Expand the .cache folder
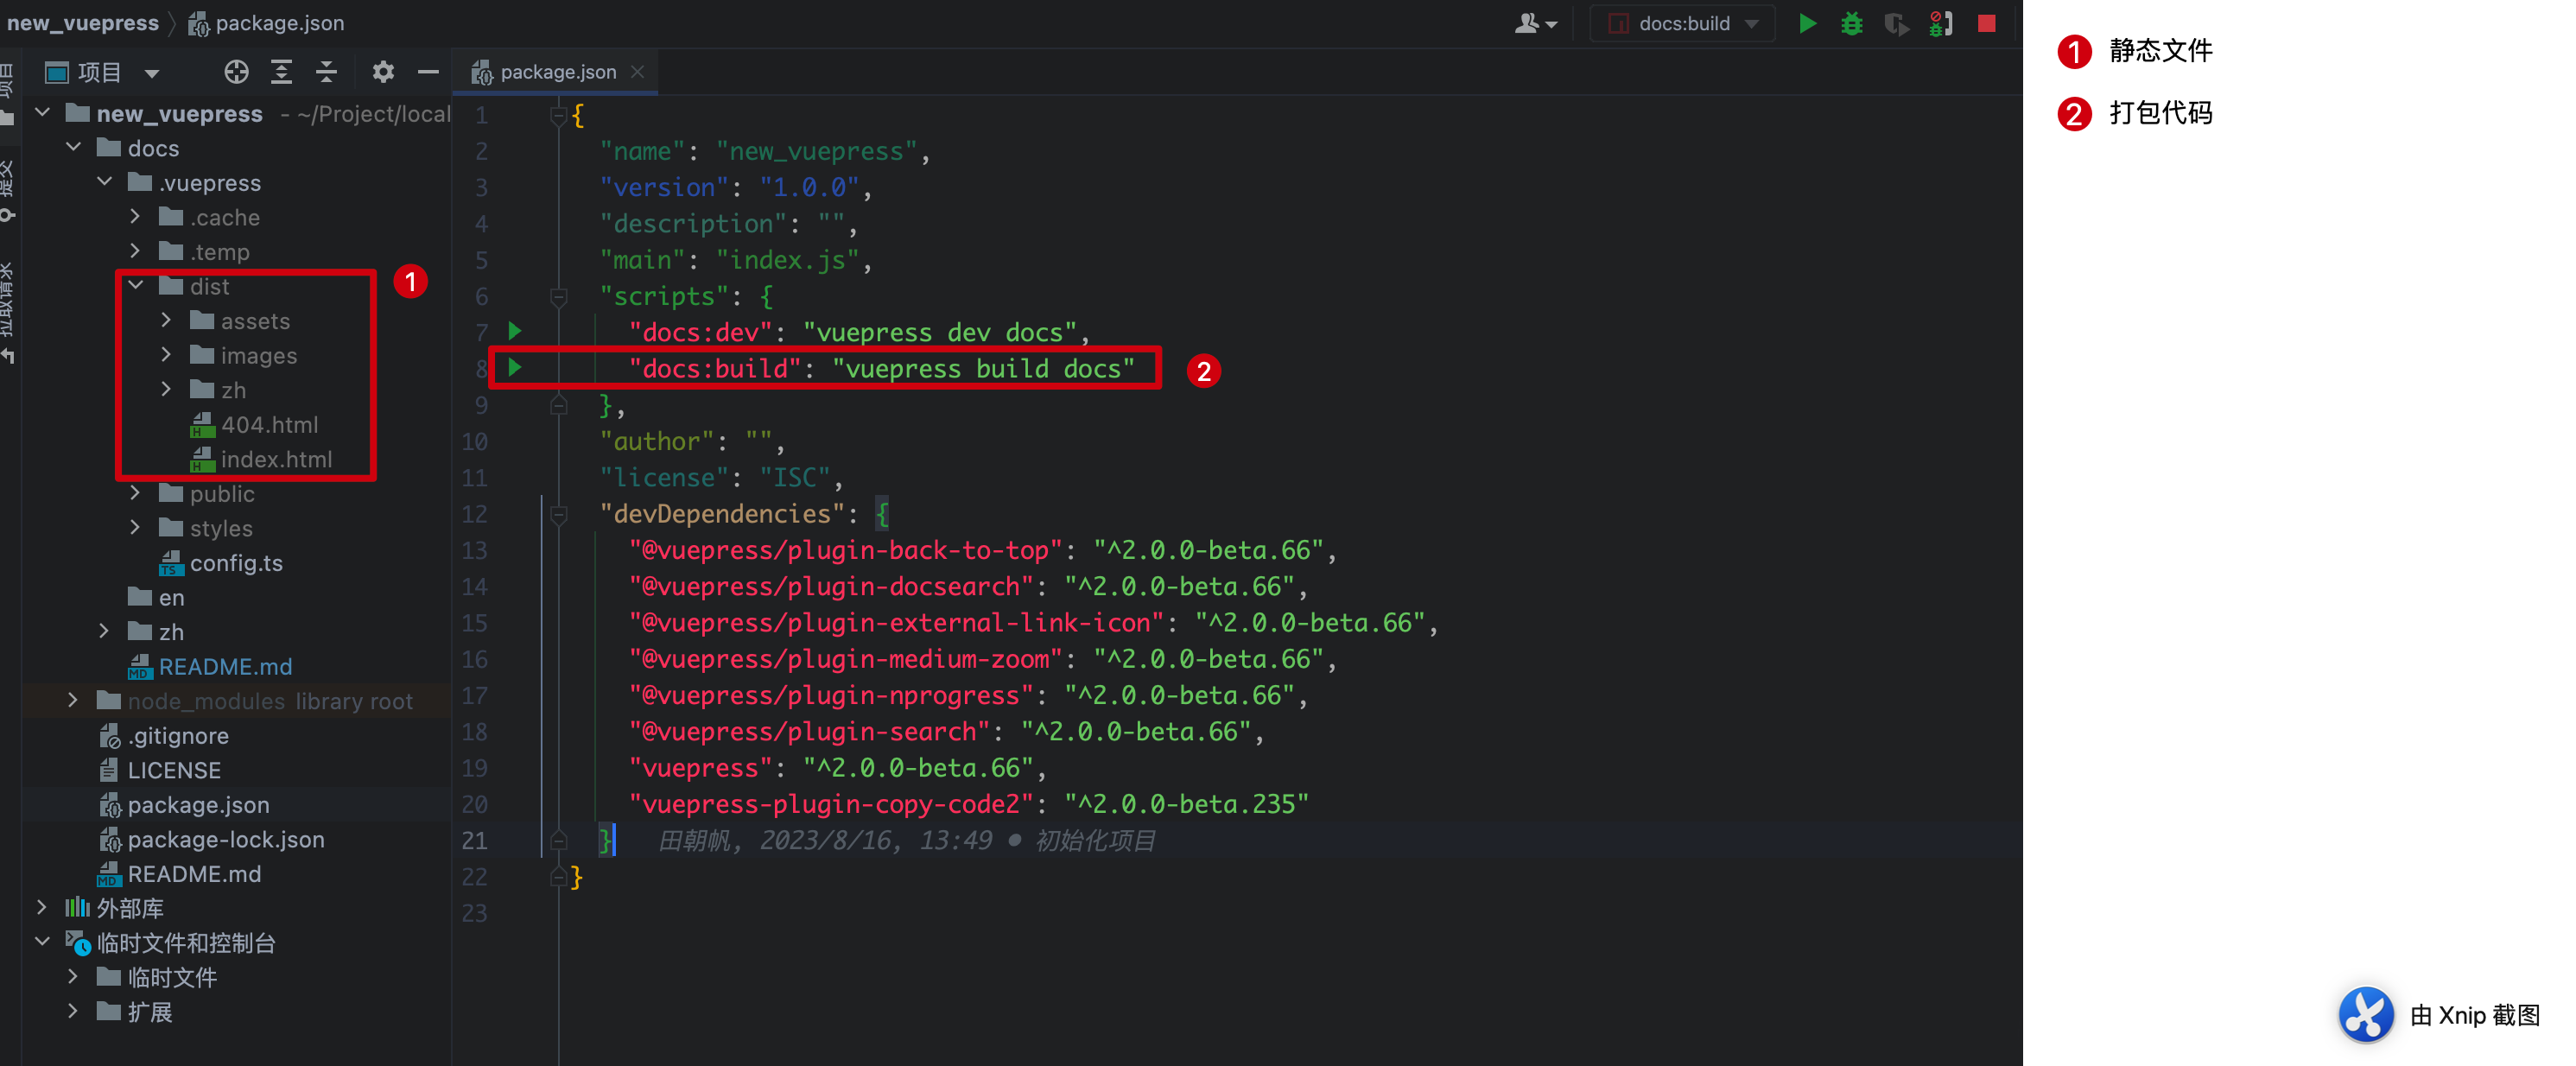2576x1066 pixels. coord(135,217)
